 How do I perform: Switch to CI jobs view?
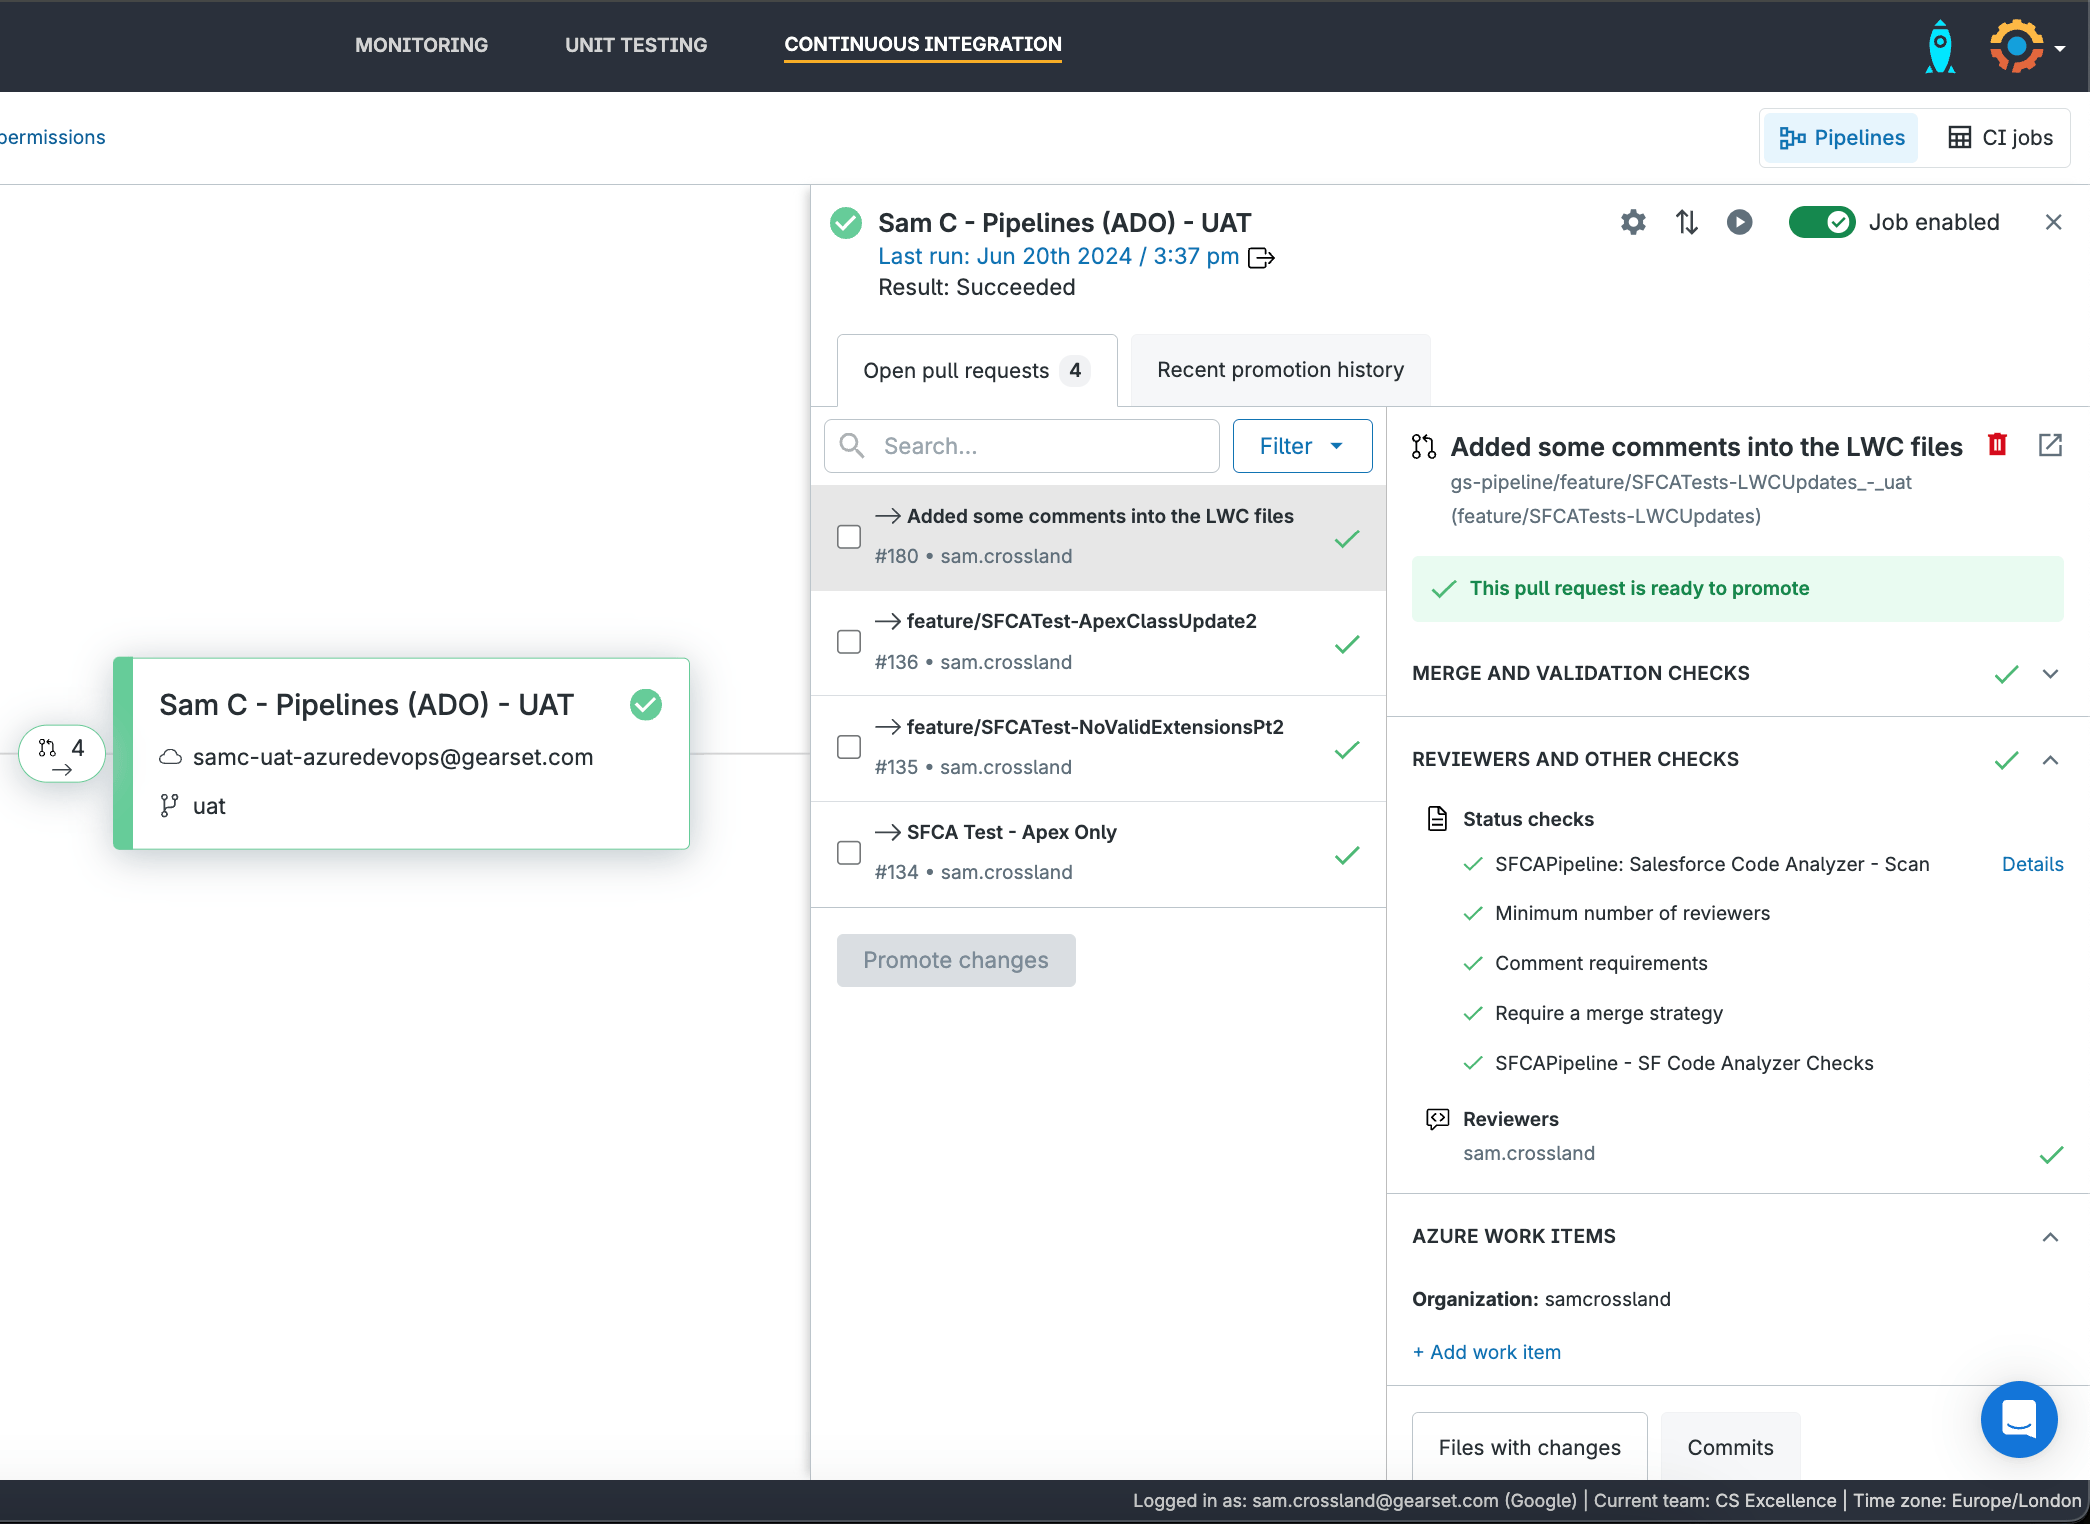(2000, 138)
